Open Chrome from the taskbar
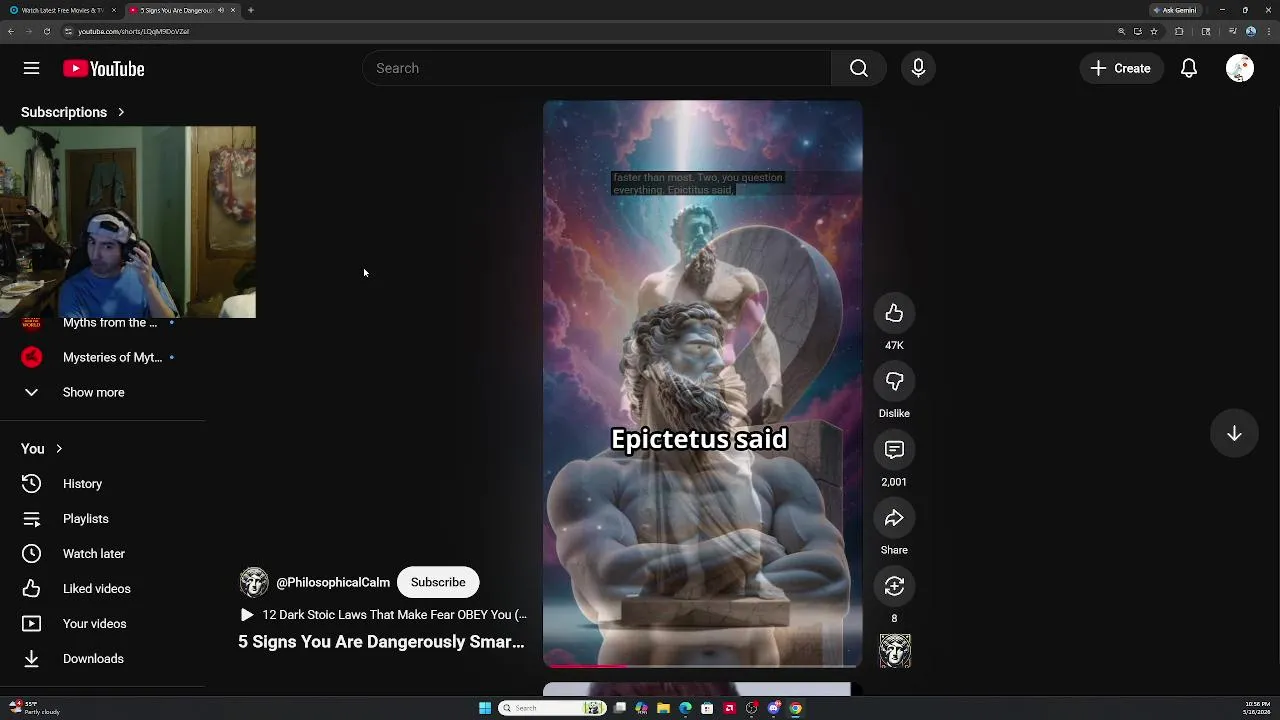The height and width of the screenshot is (720, 1280). point(795,708)
